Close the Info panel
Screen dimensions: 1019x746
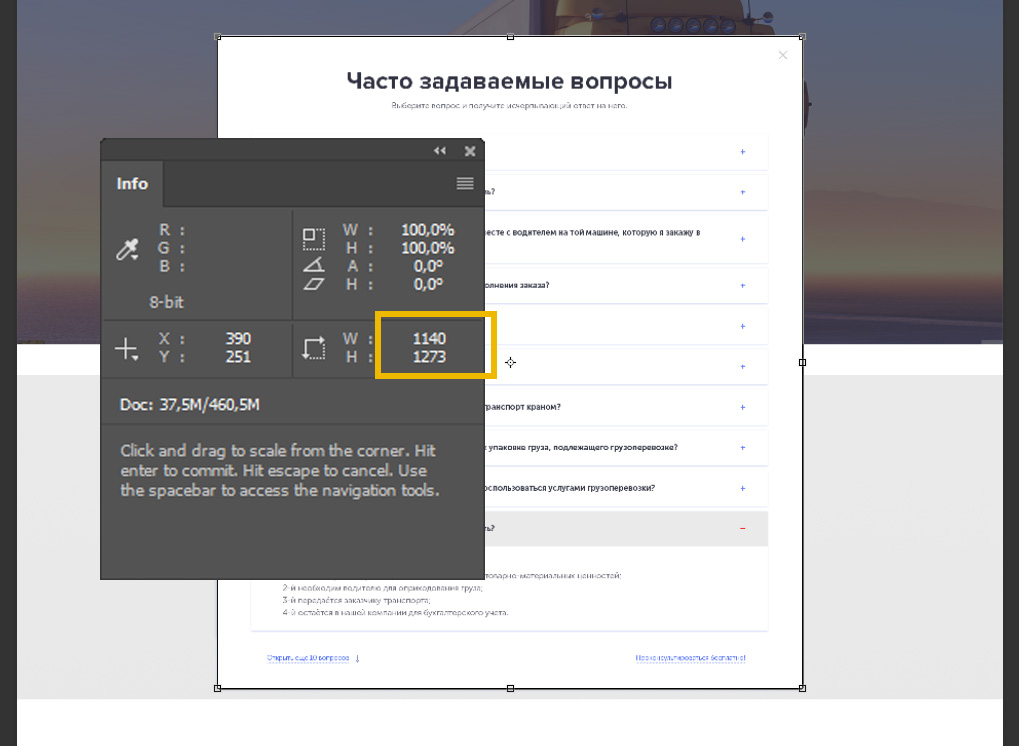tap(470, 151)
